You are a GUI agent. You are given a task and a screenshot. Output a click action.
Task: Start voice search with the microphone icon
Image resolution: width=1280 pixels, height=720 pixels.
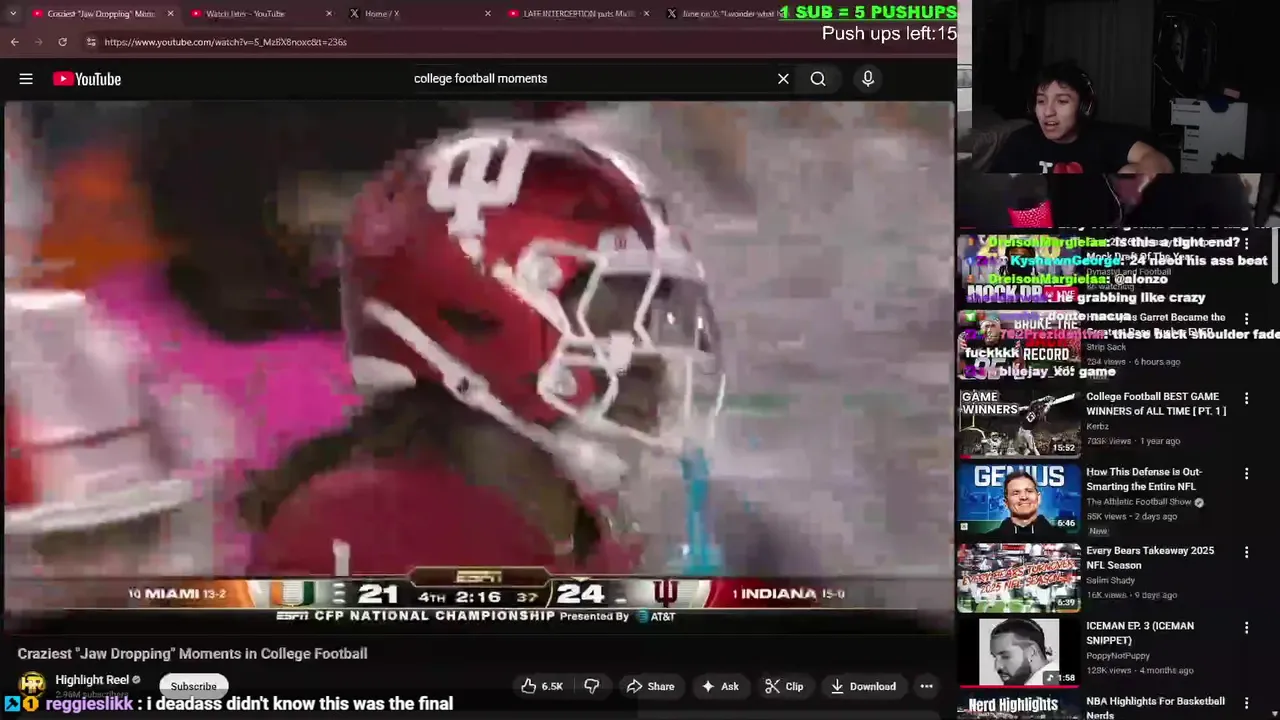pos(868,79)
